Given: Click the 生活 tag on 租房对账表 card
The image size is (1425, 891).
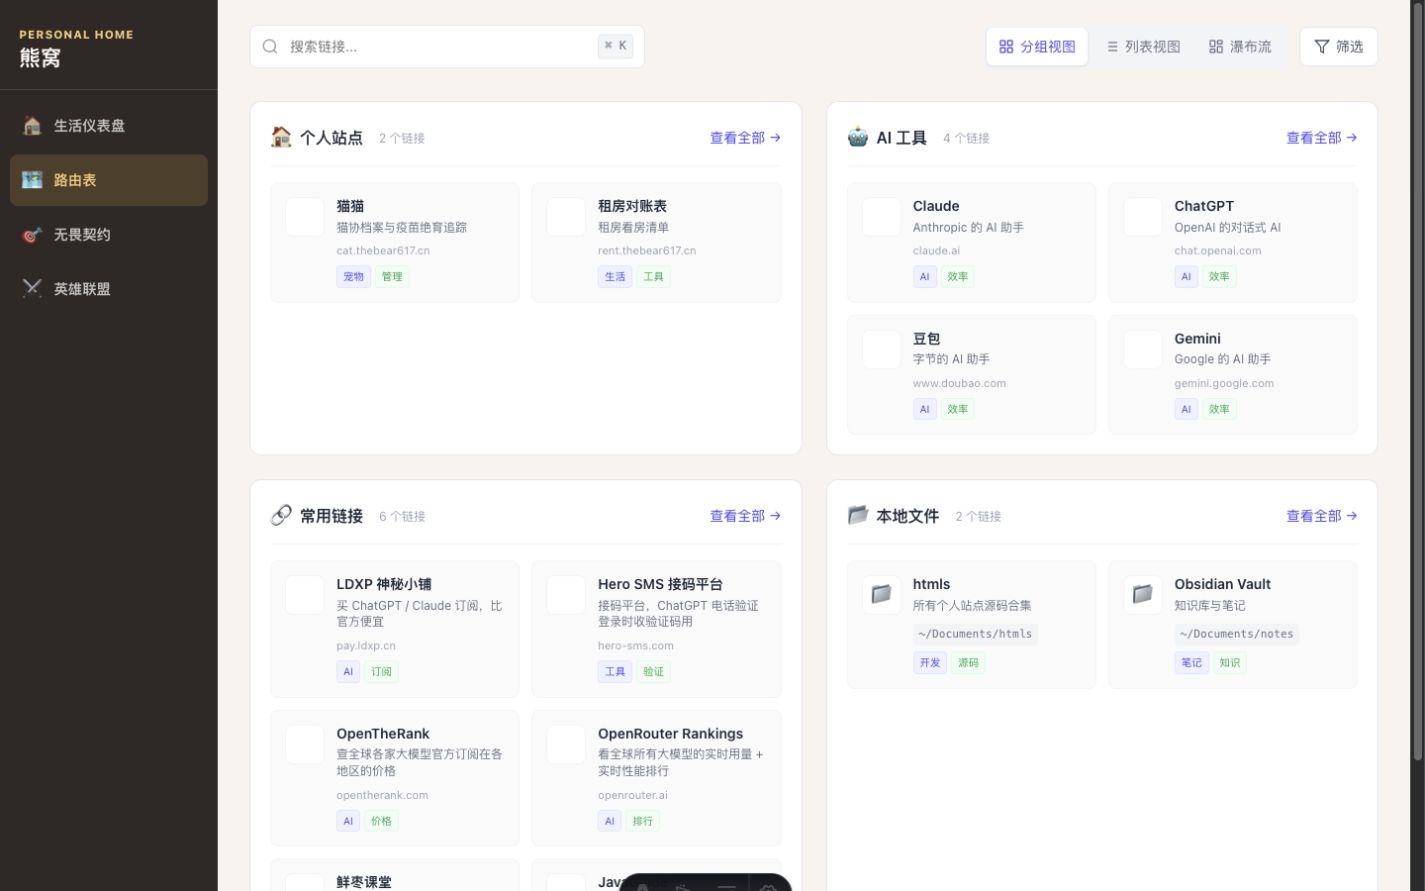Looking at the screenshot, I should (615, 277).
